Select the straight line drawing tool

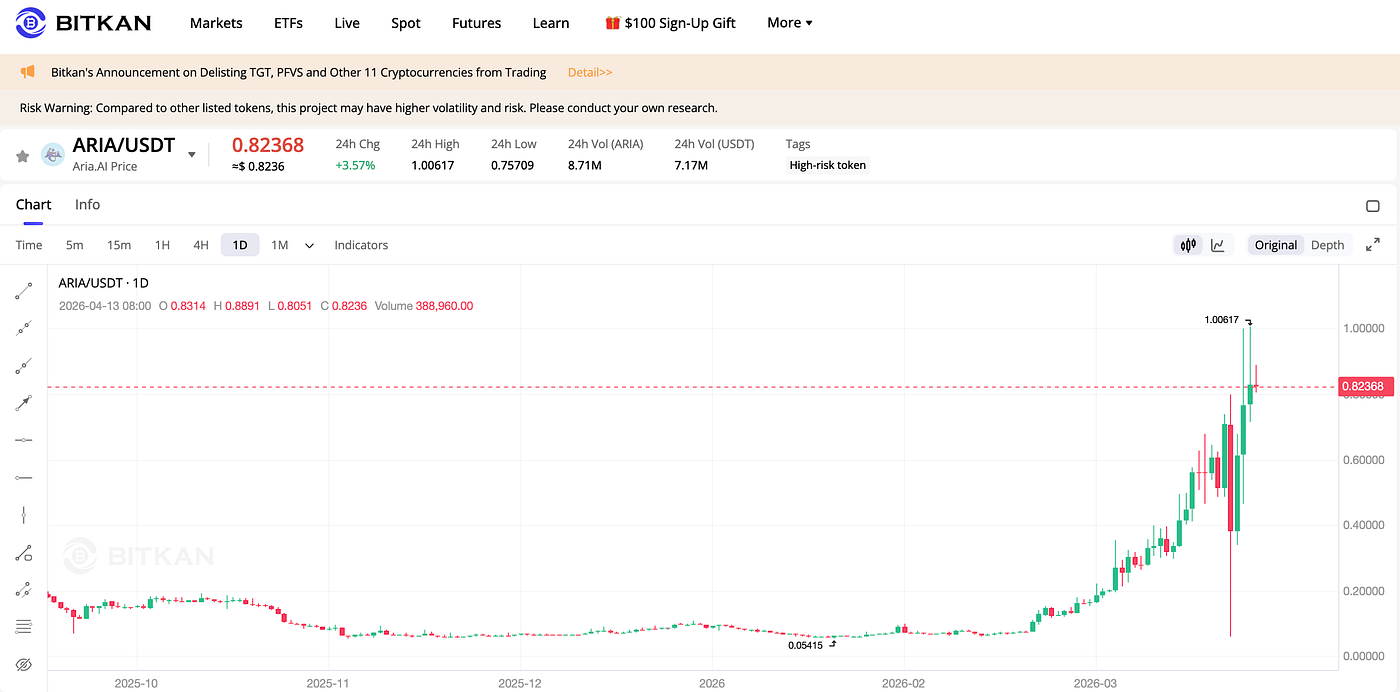click(24, 328)
